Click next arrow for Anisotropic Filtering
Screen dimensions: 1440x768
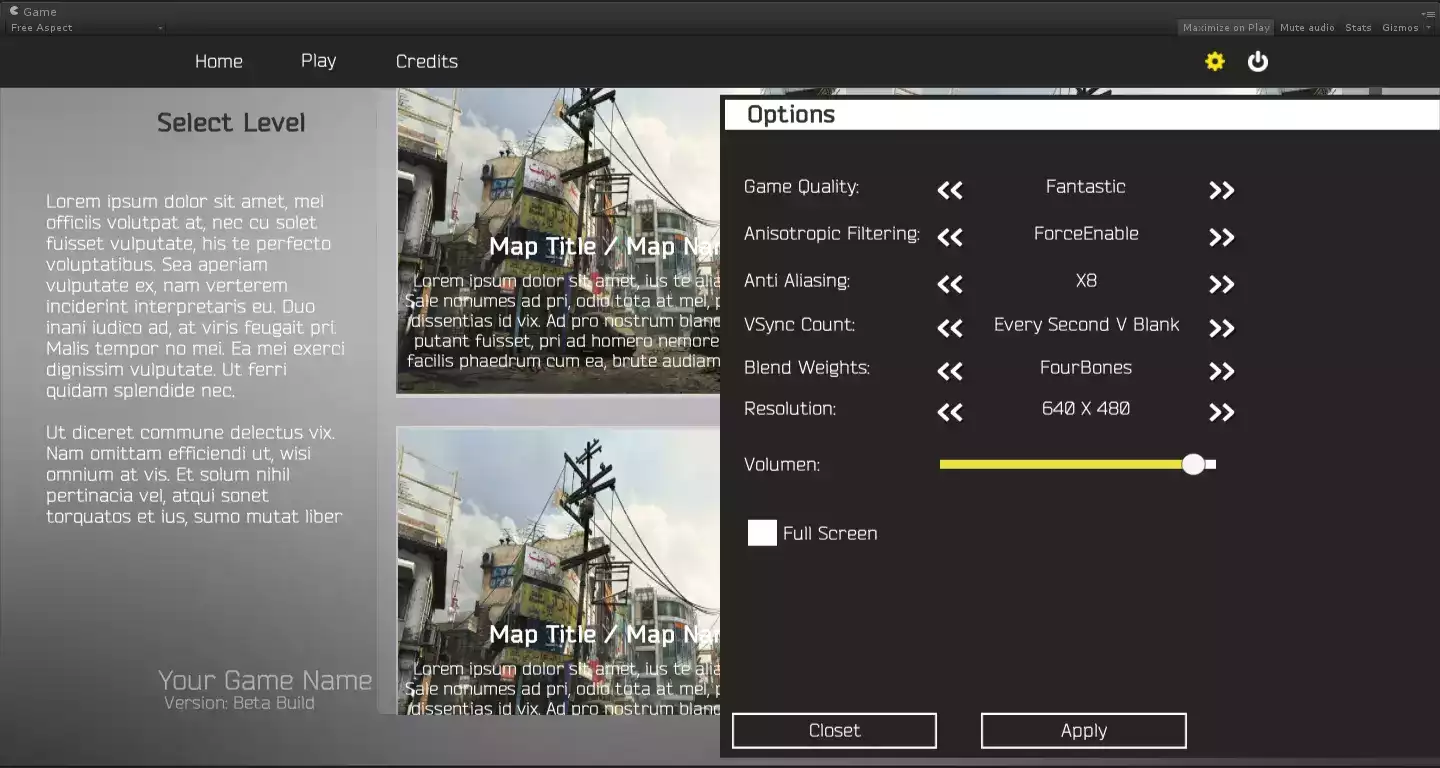(x=1221, y=237)
